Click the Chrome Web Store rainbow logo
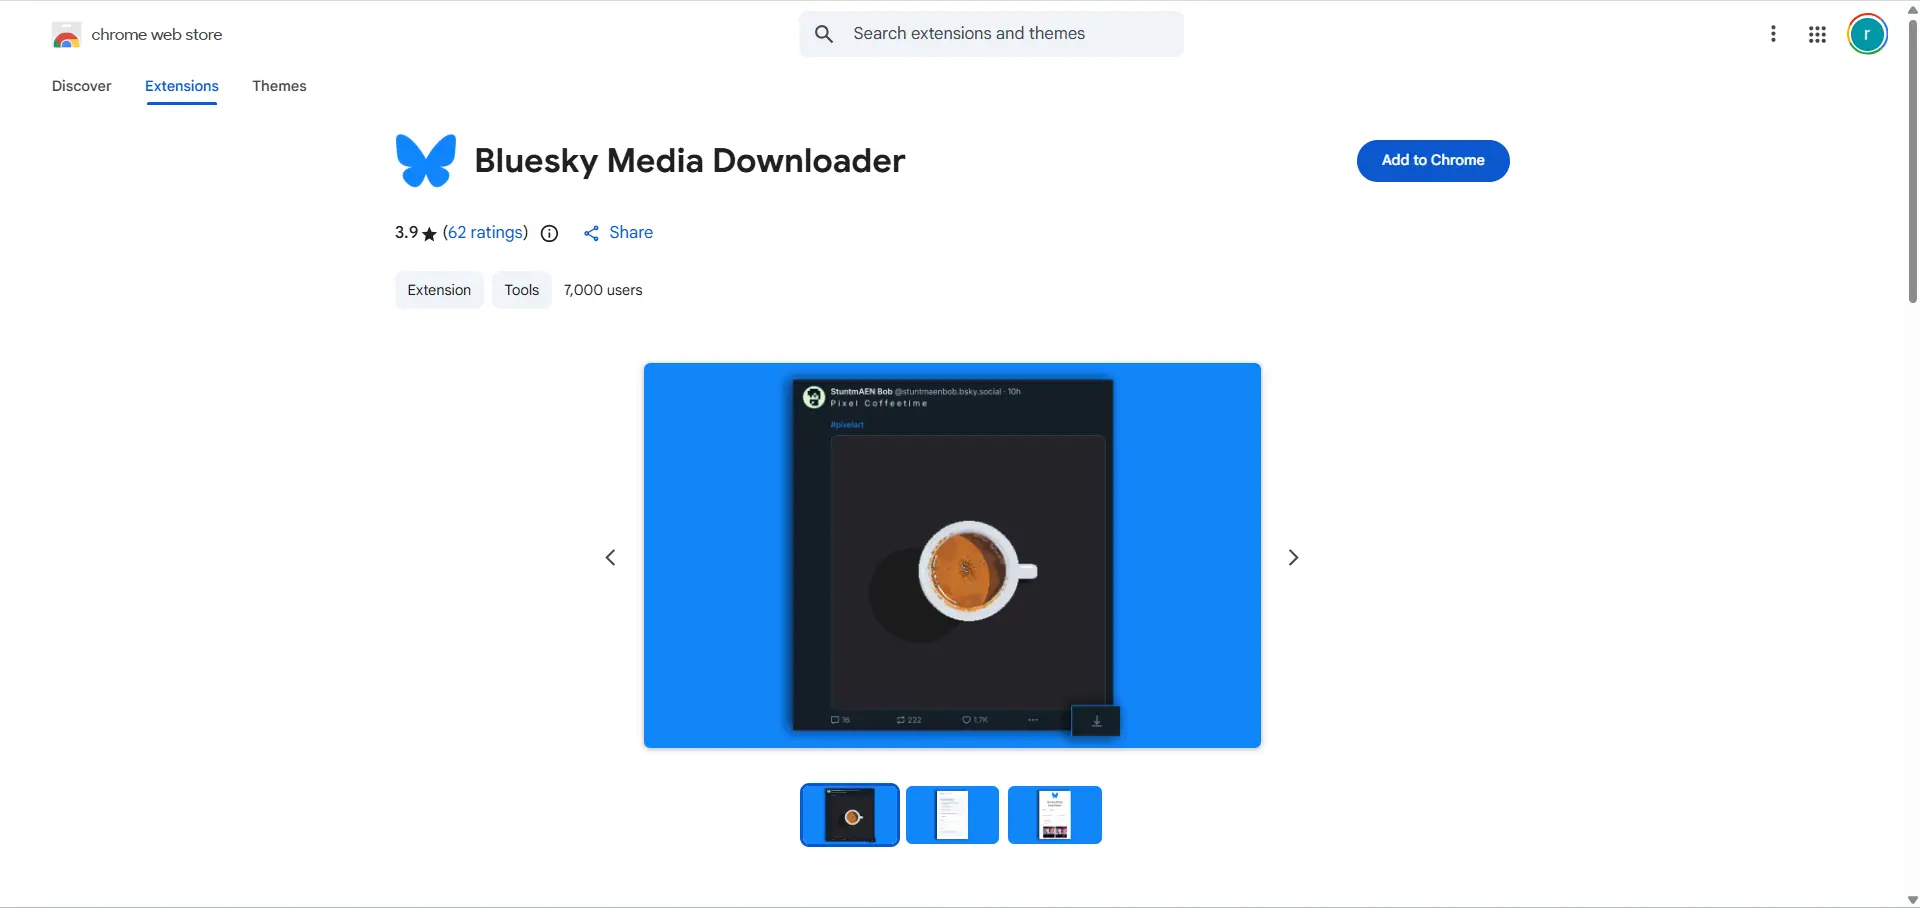 pyautogui.click(x=66, y=35)
